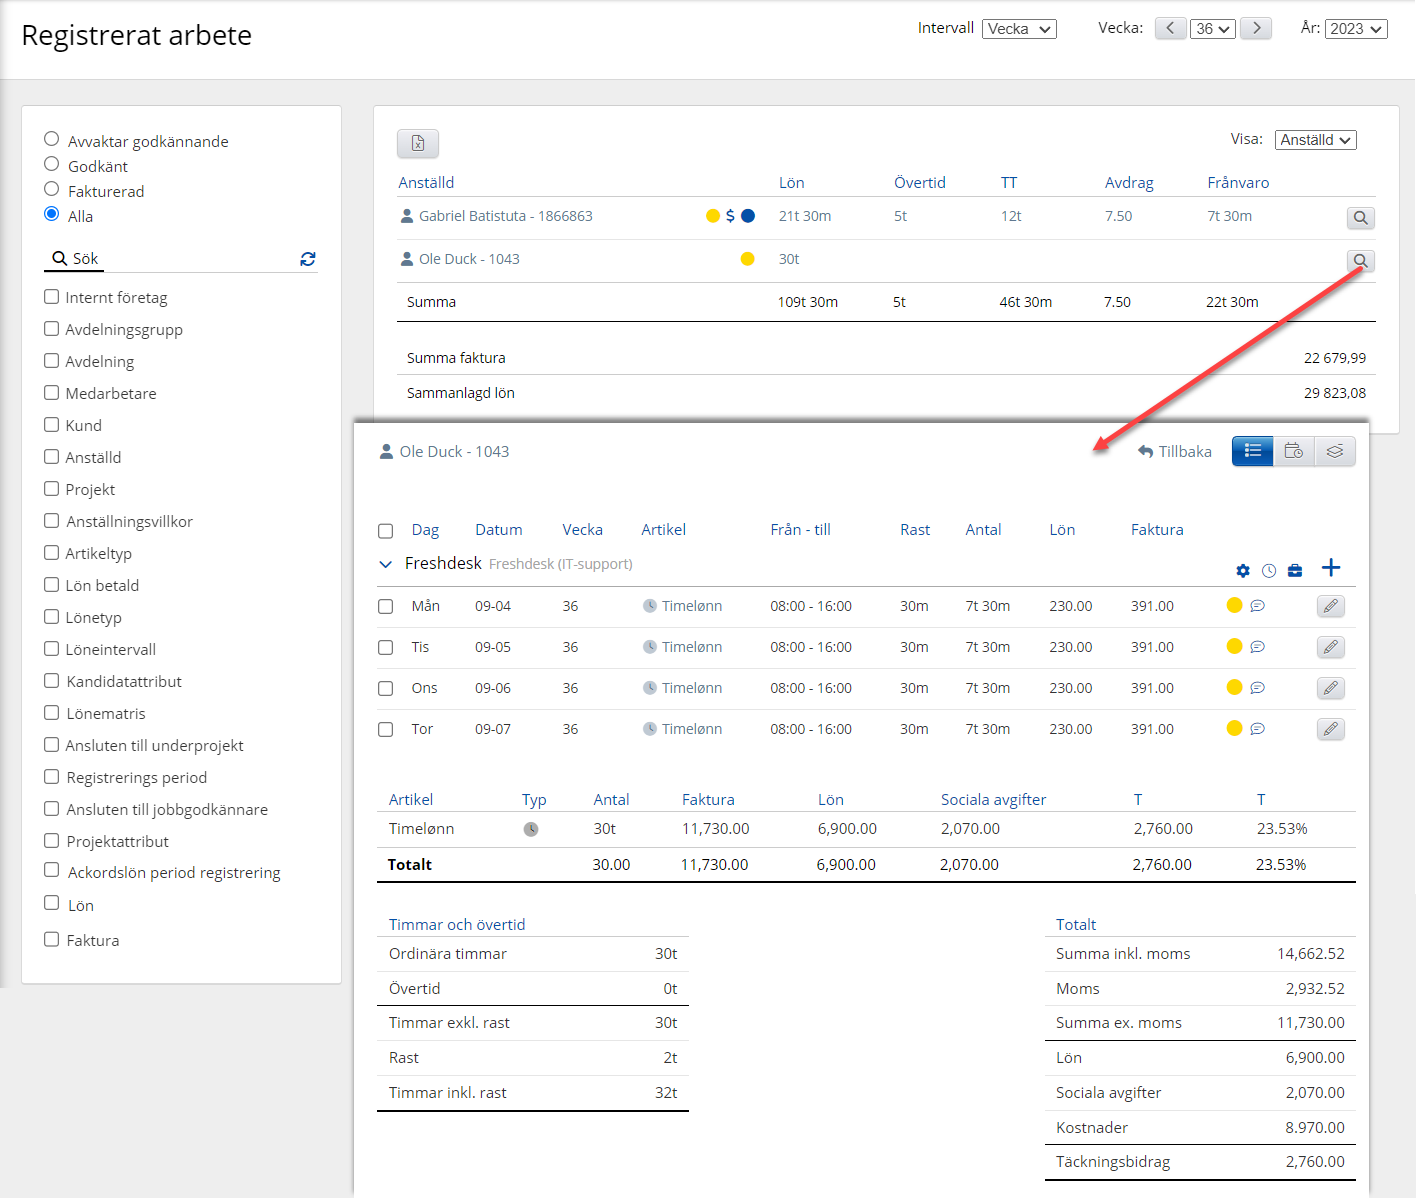Click the gear icon in Freshdesk row

pos(1243,571)
